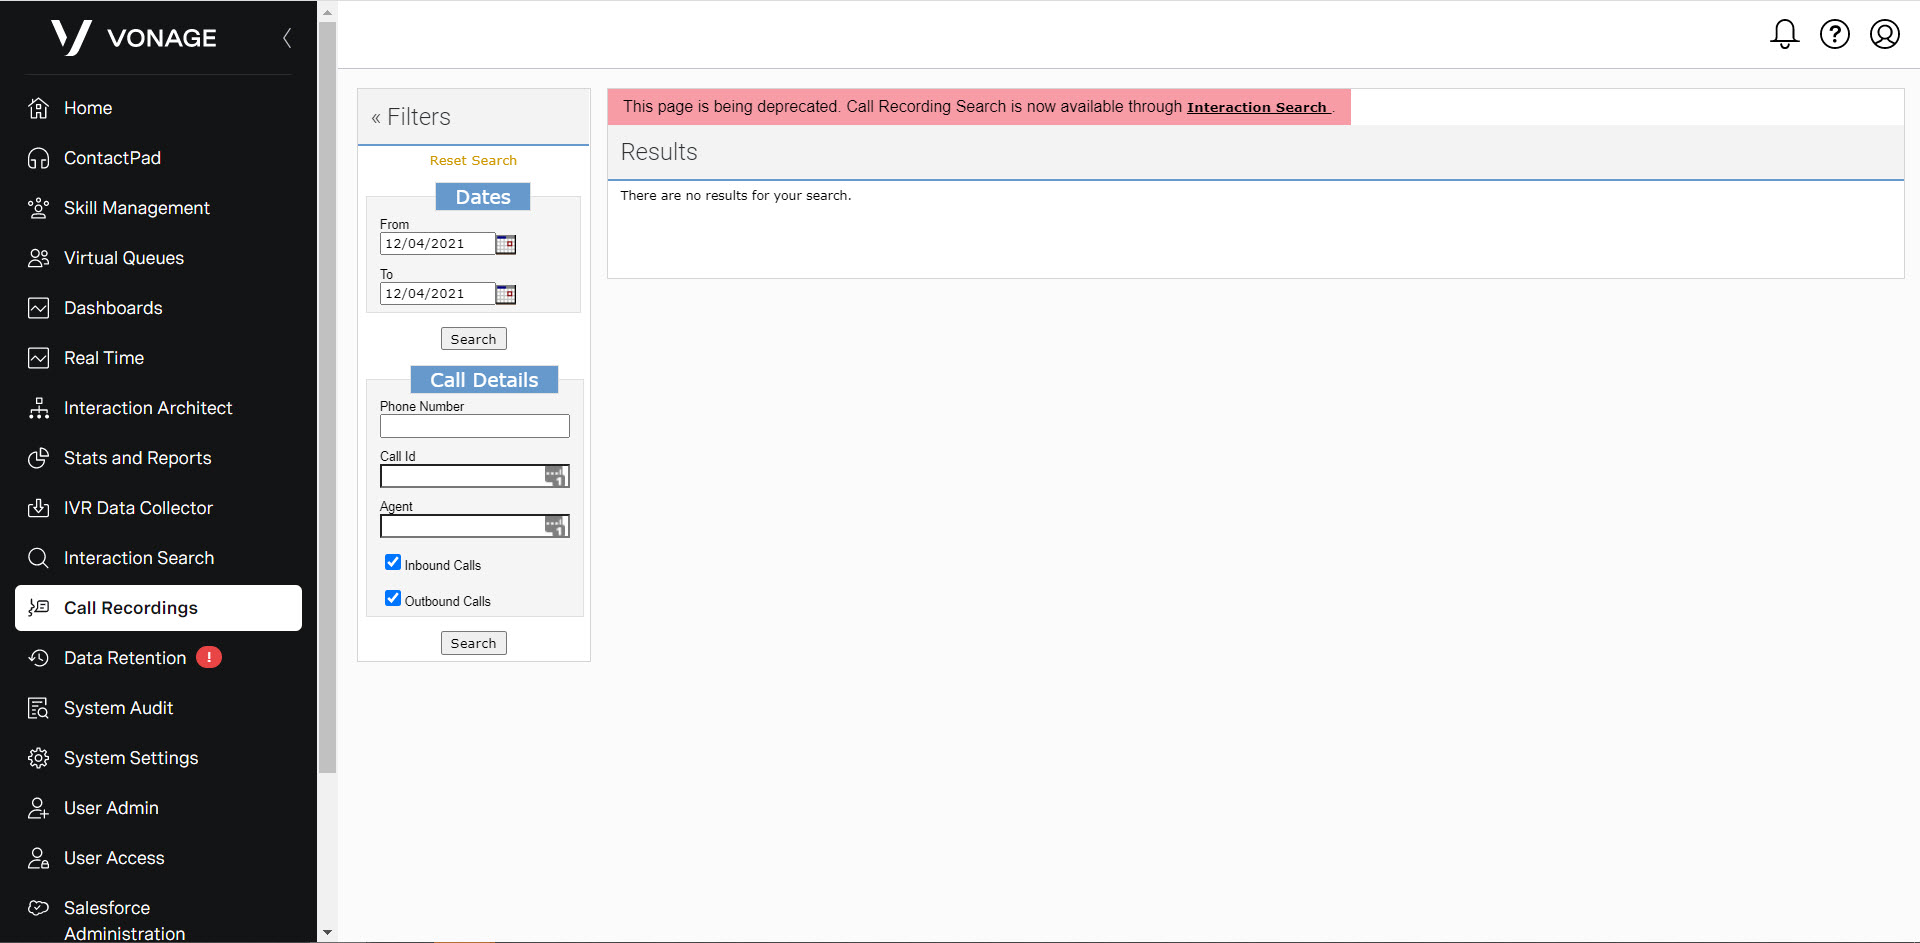Click the Salesforce Administration cloud icon
Screen dimensions: 1920x943
click(x=38, y=908)
